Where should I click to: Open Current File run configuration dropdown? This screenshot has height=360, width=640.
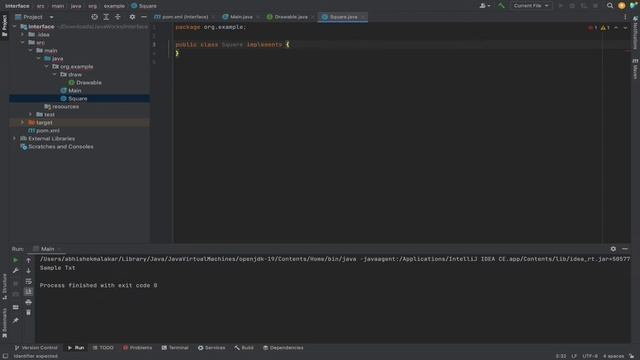click(531, 6)
